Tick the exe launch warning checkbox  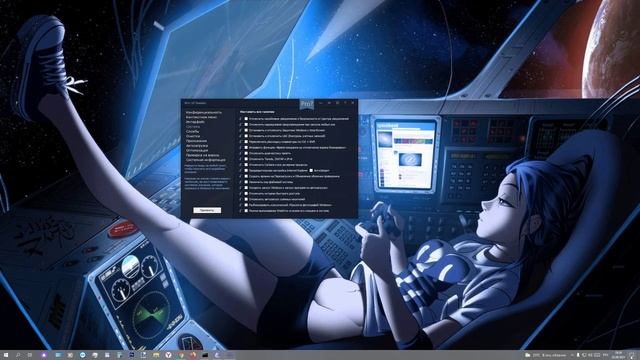[246, 124]
